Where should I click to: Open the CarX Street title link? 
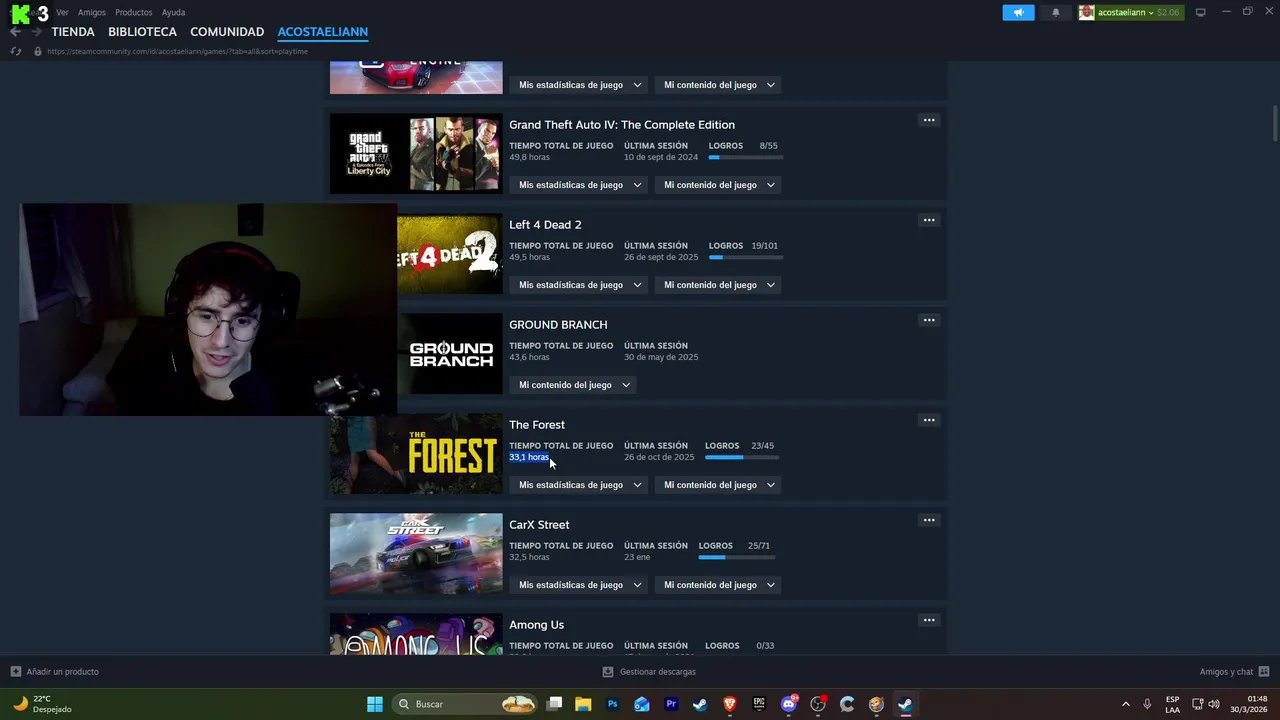point(539,525)
